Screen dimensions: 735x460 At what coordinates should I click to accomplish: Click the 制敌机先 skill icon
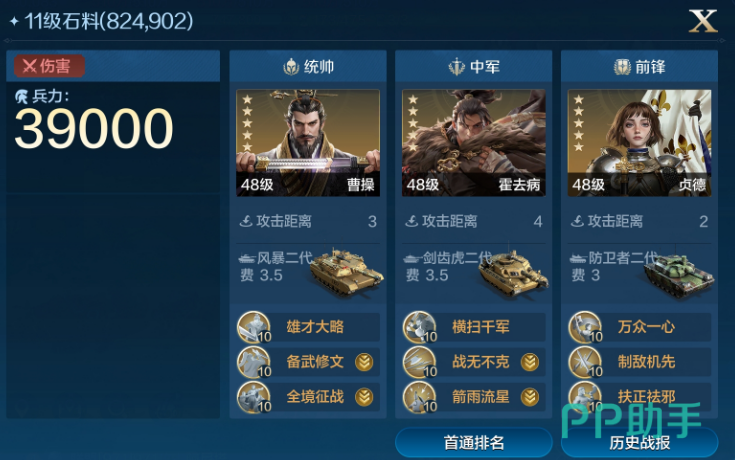click(586, 362)
